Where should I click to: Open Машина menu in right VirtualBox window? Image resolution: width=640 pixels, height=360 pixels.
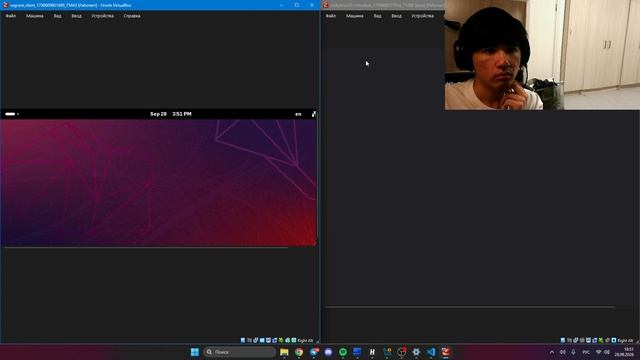click(355, 16)
